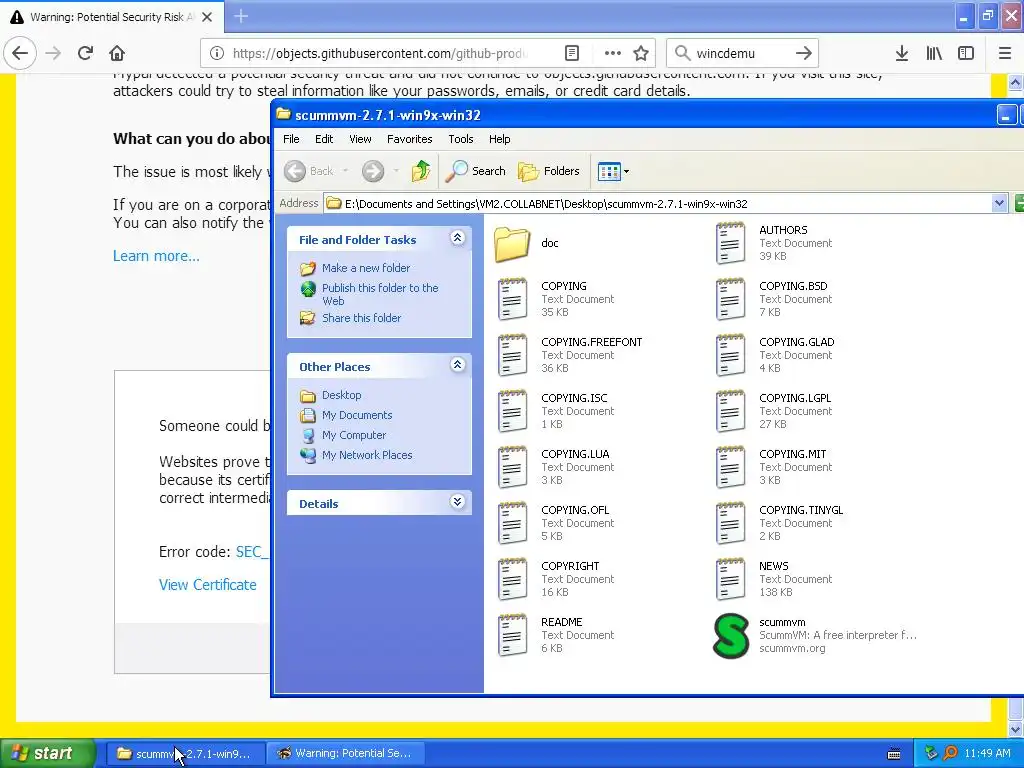Select the COPYING text document icon
Screen dimensions: 1024x768
(512, 299)
